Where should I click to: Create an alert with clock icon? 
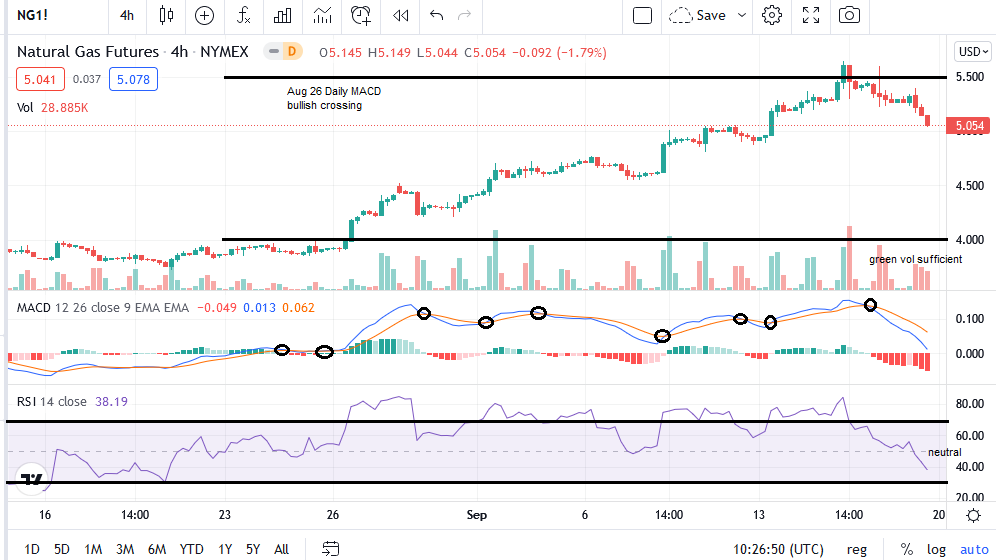point(361,15)
